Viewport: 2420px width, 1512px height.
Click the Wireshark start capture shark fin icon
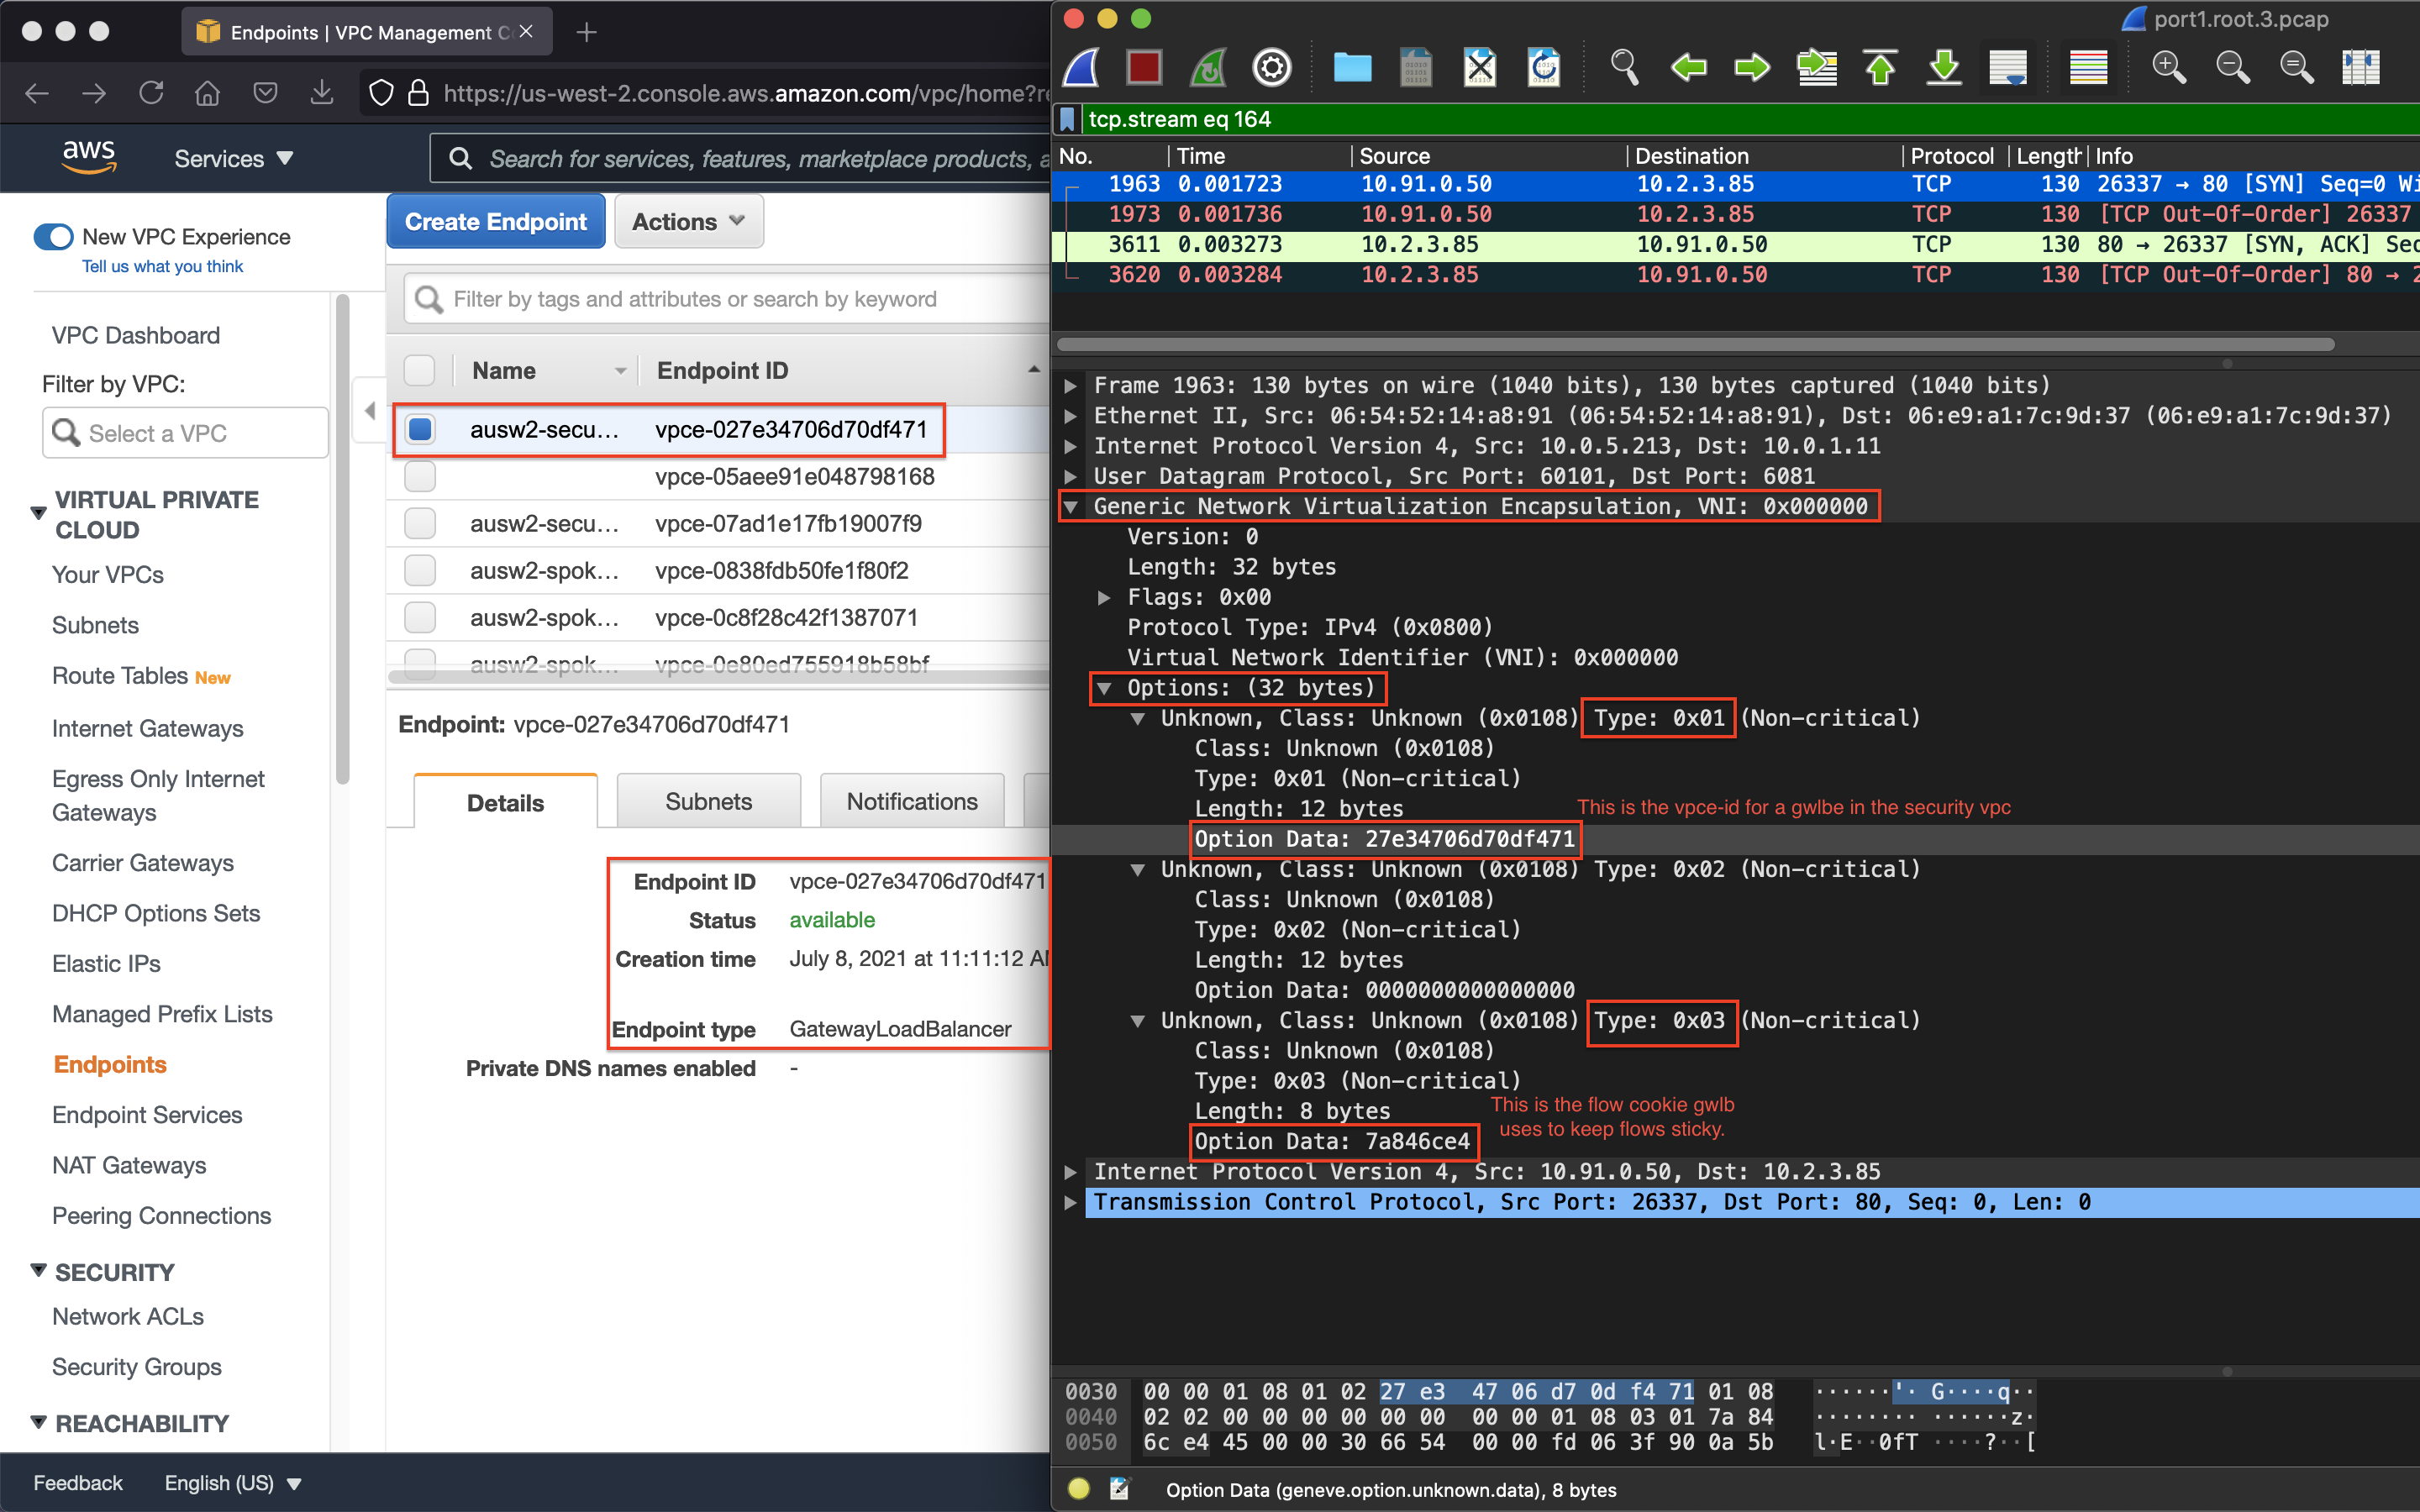(1082, 68)
